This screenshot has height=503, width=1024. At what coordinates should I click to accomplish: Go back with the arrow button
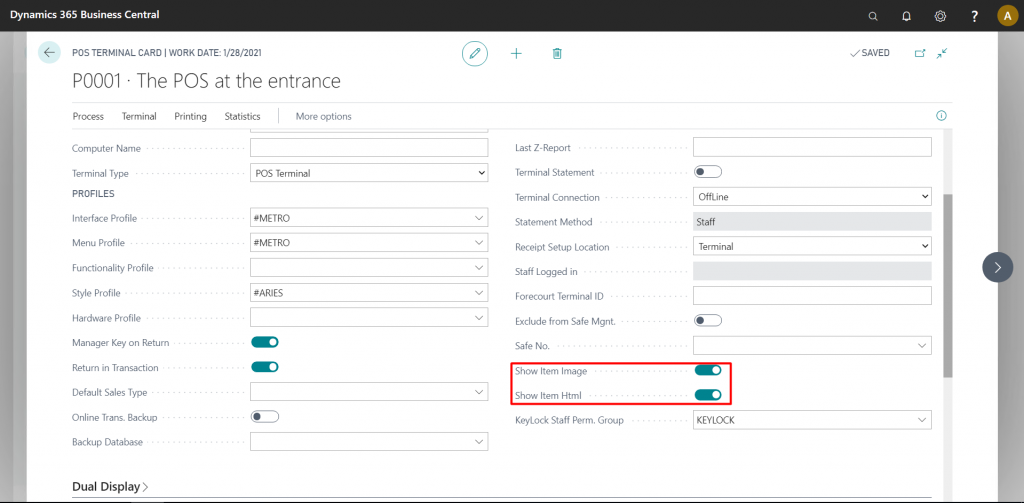[50, 52]
